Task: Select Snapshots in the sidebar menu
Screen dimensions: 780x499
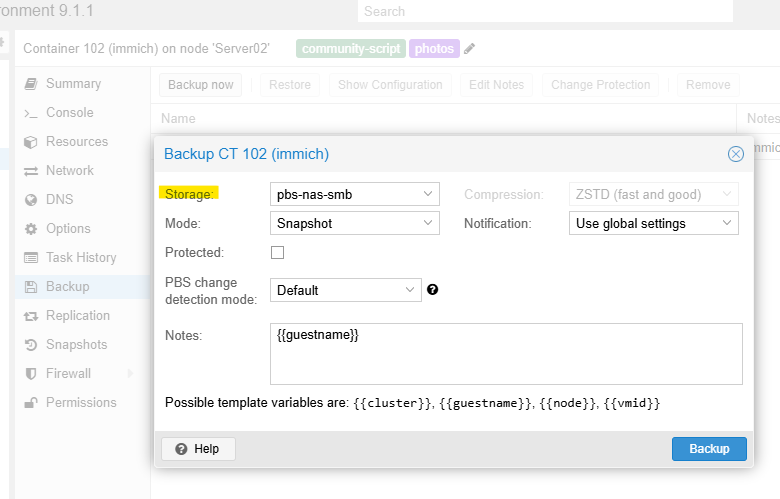Action: [x=76, y=345]
